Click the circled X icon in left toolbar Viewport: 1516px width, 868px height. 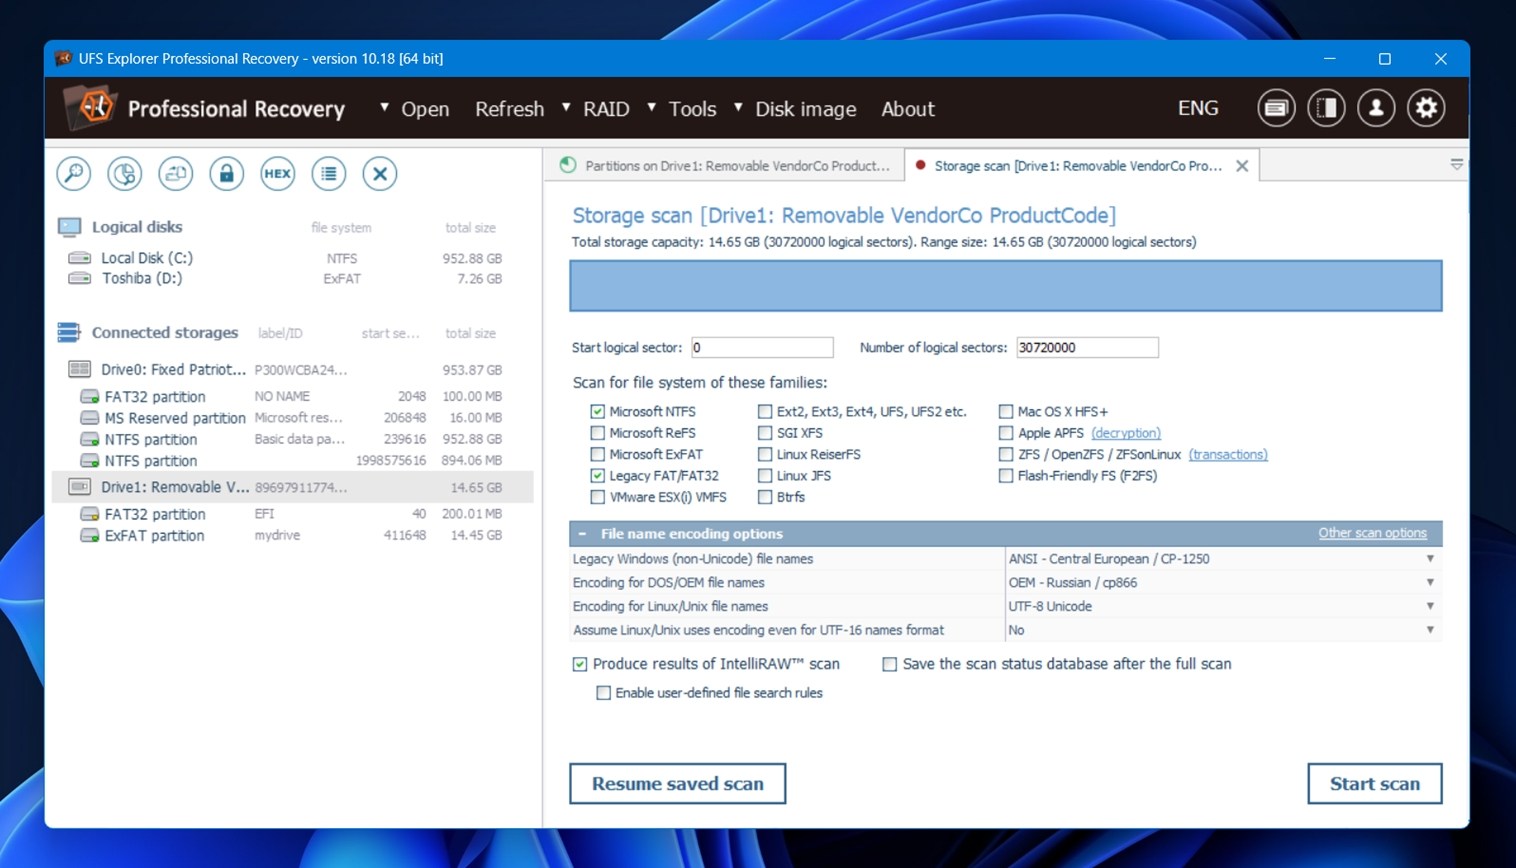click(x=379, y=174)
